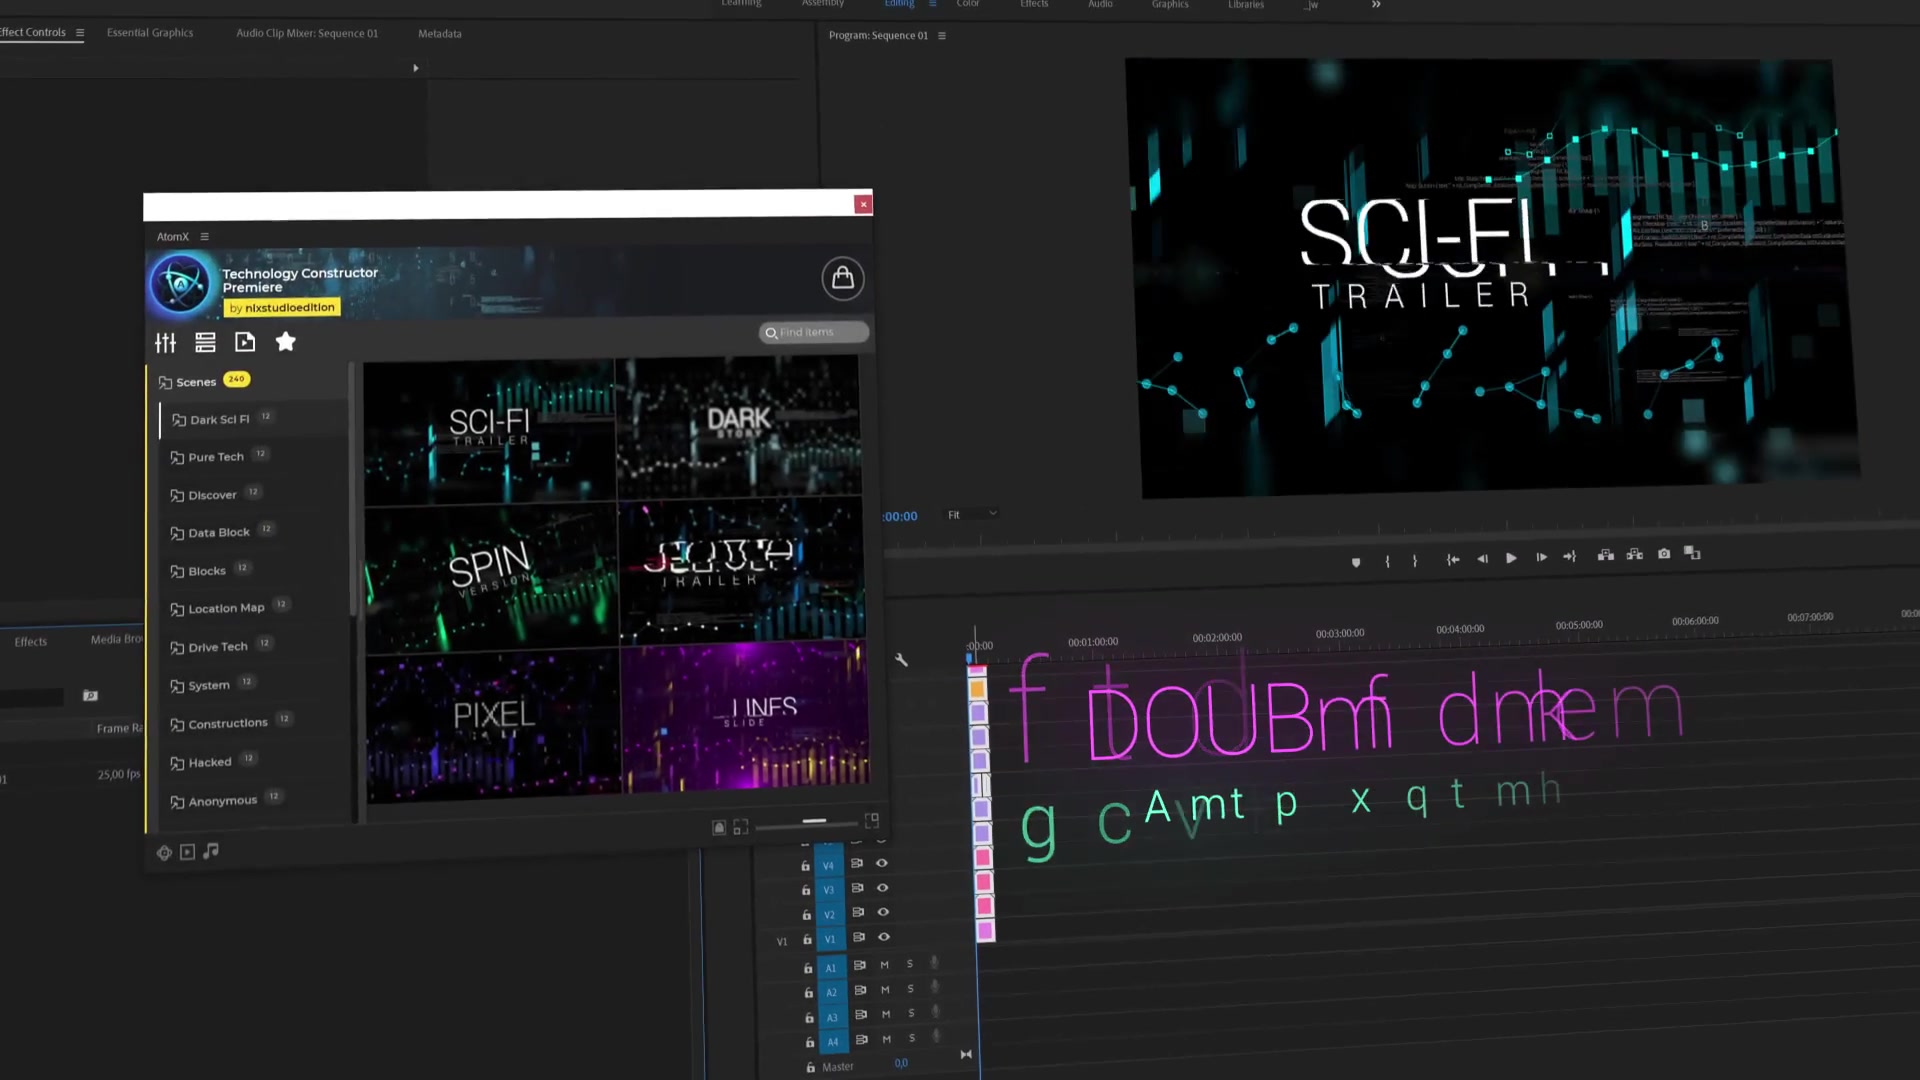The width and height of the screenshot is (1920, 1080).
Task: Open timeline wrench display settings
Action: [901, 660]
